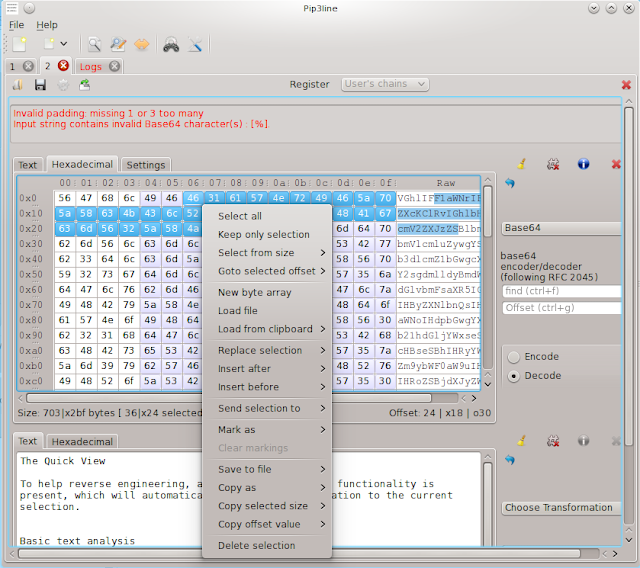Screen dimensions: 640x568
Task: Switch to the Logs tab
Action: 91,67
